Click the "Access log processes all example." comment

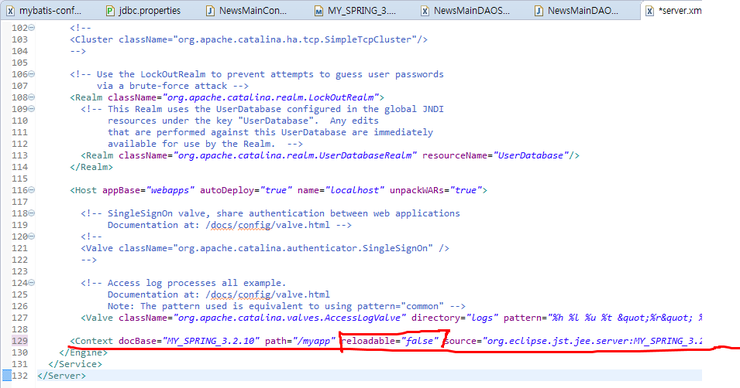[x=197, y=283]
